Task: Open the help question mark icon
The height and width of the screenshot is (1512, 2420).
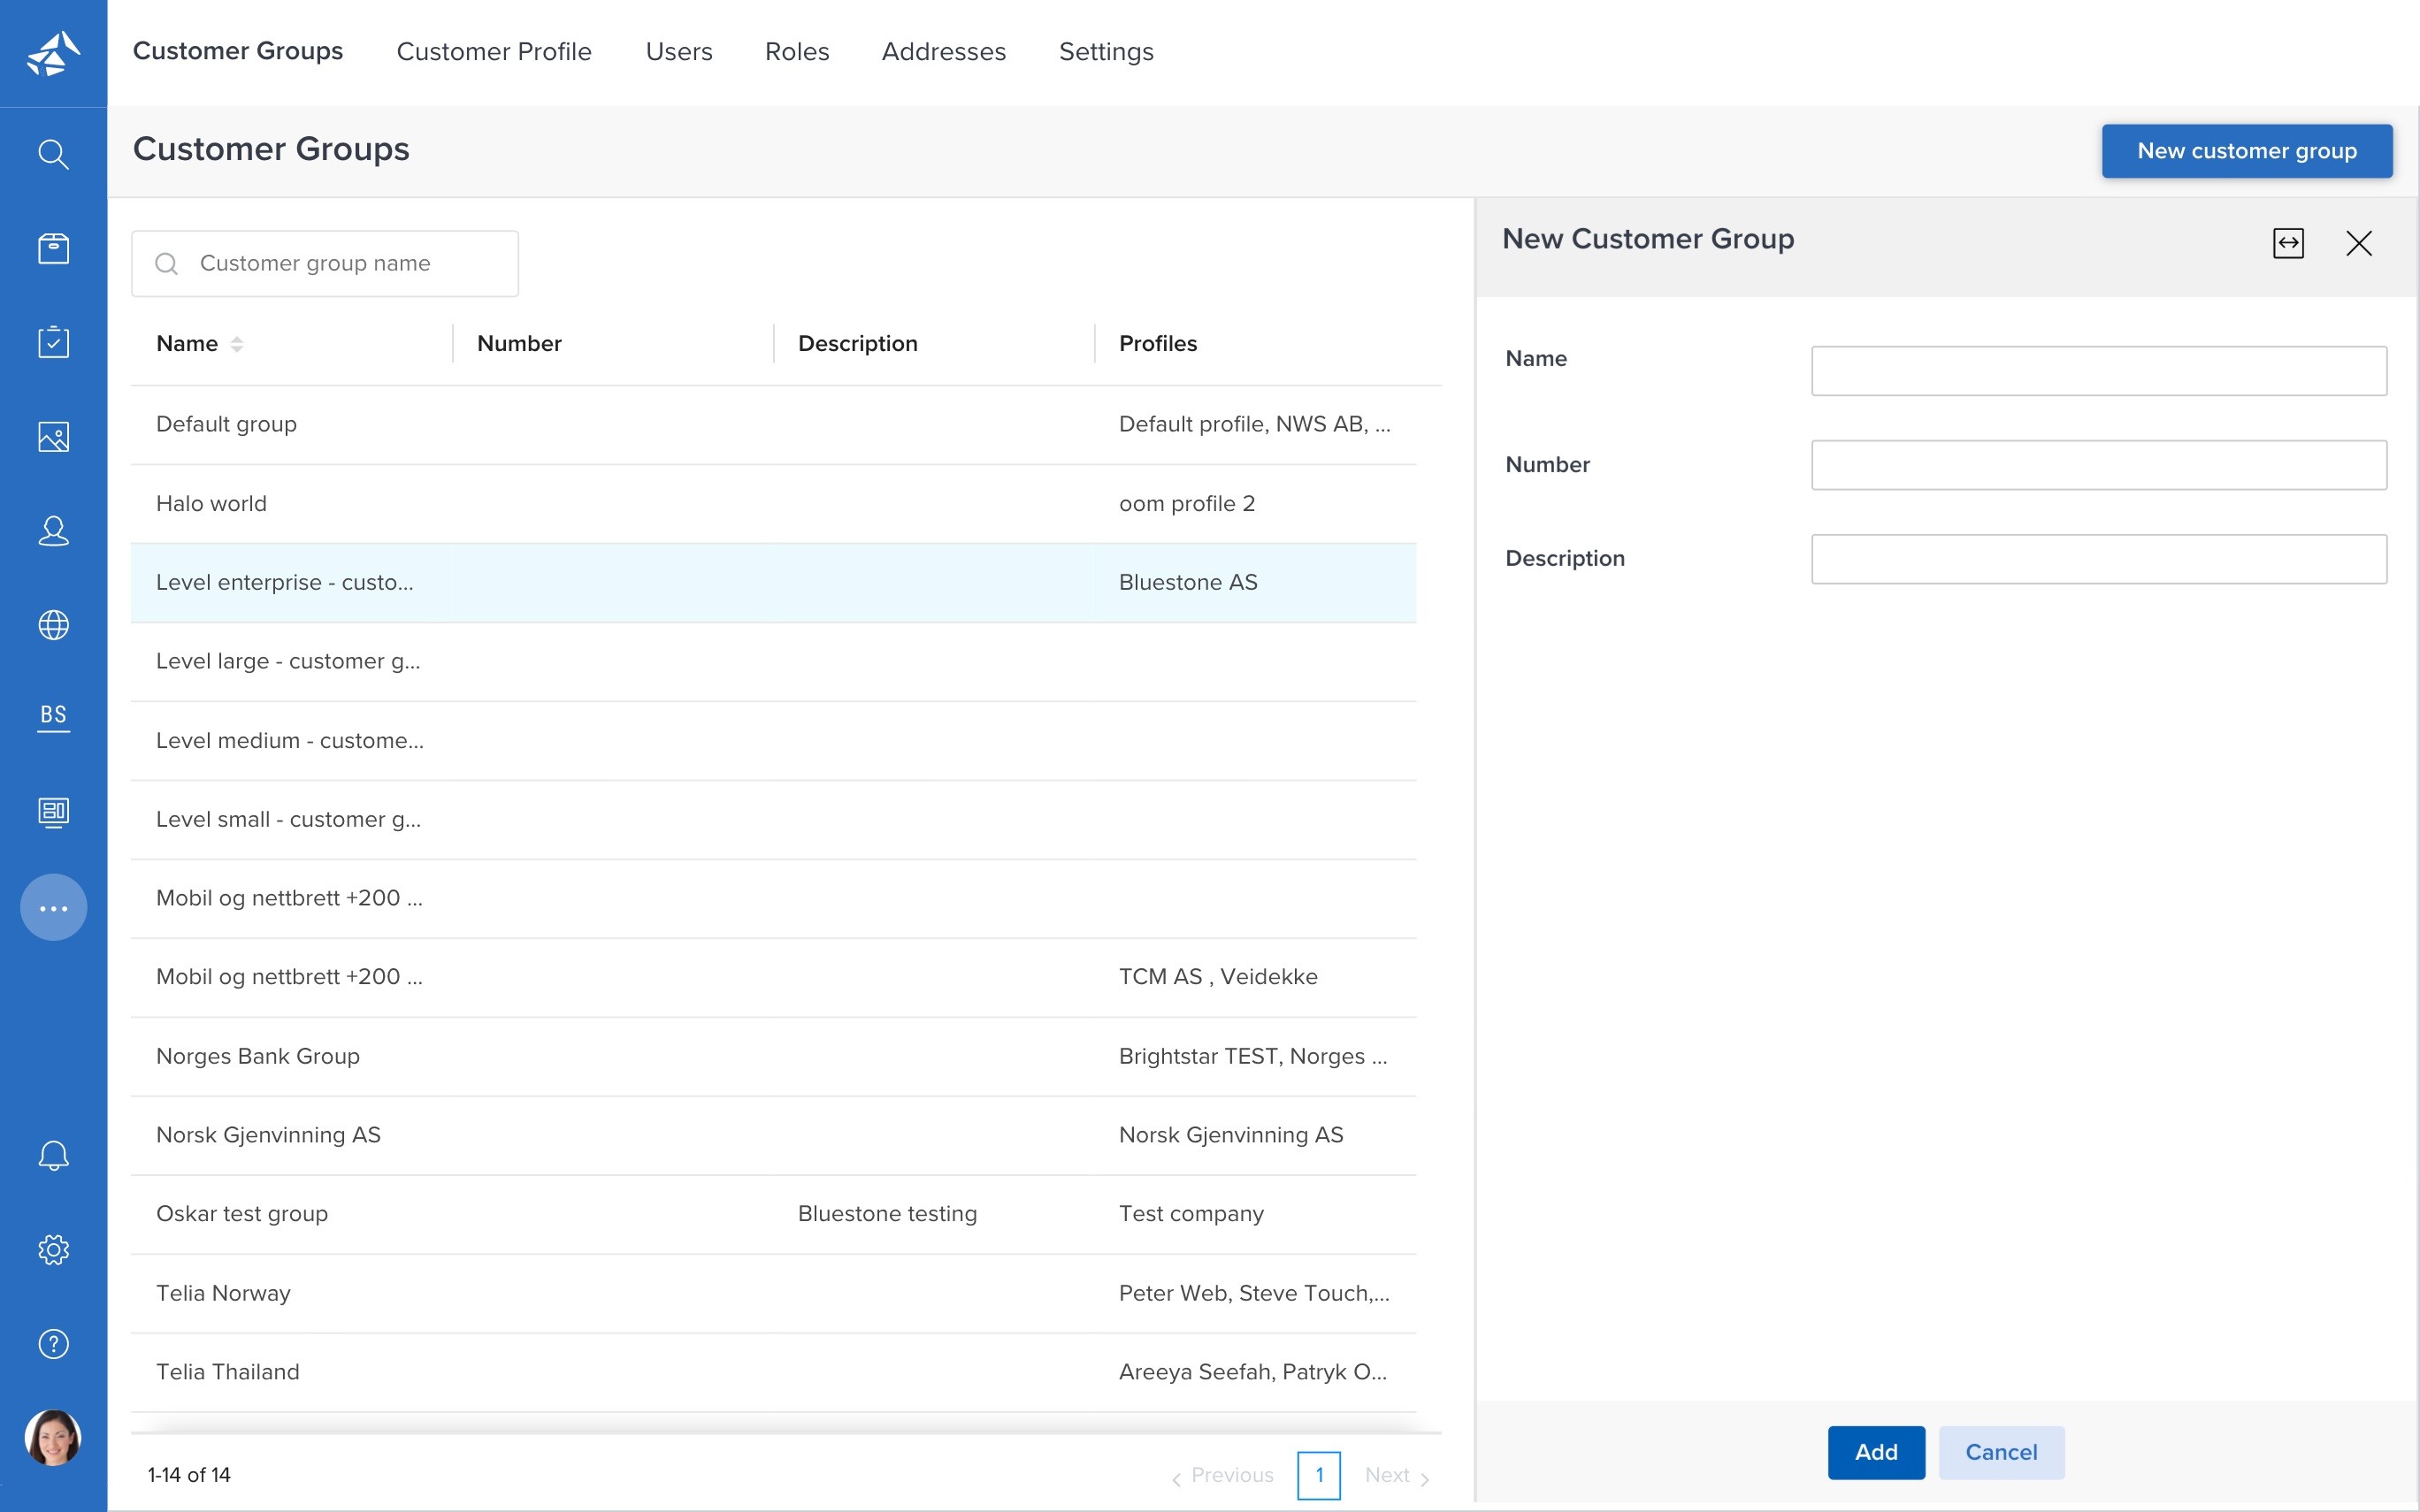Action: click(x=53, y=1343)
